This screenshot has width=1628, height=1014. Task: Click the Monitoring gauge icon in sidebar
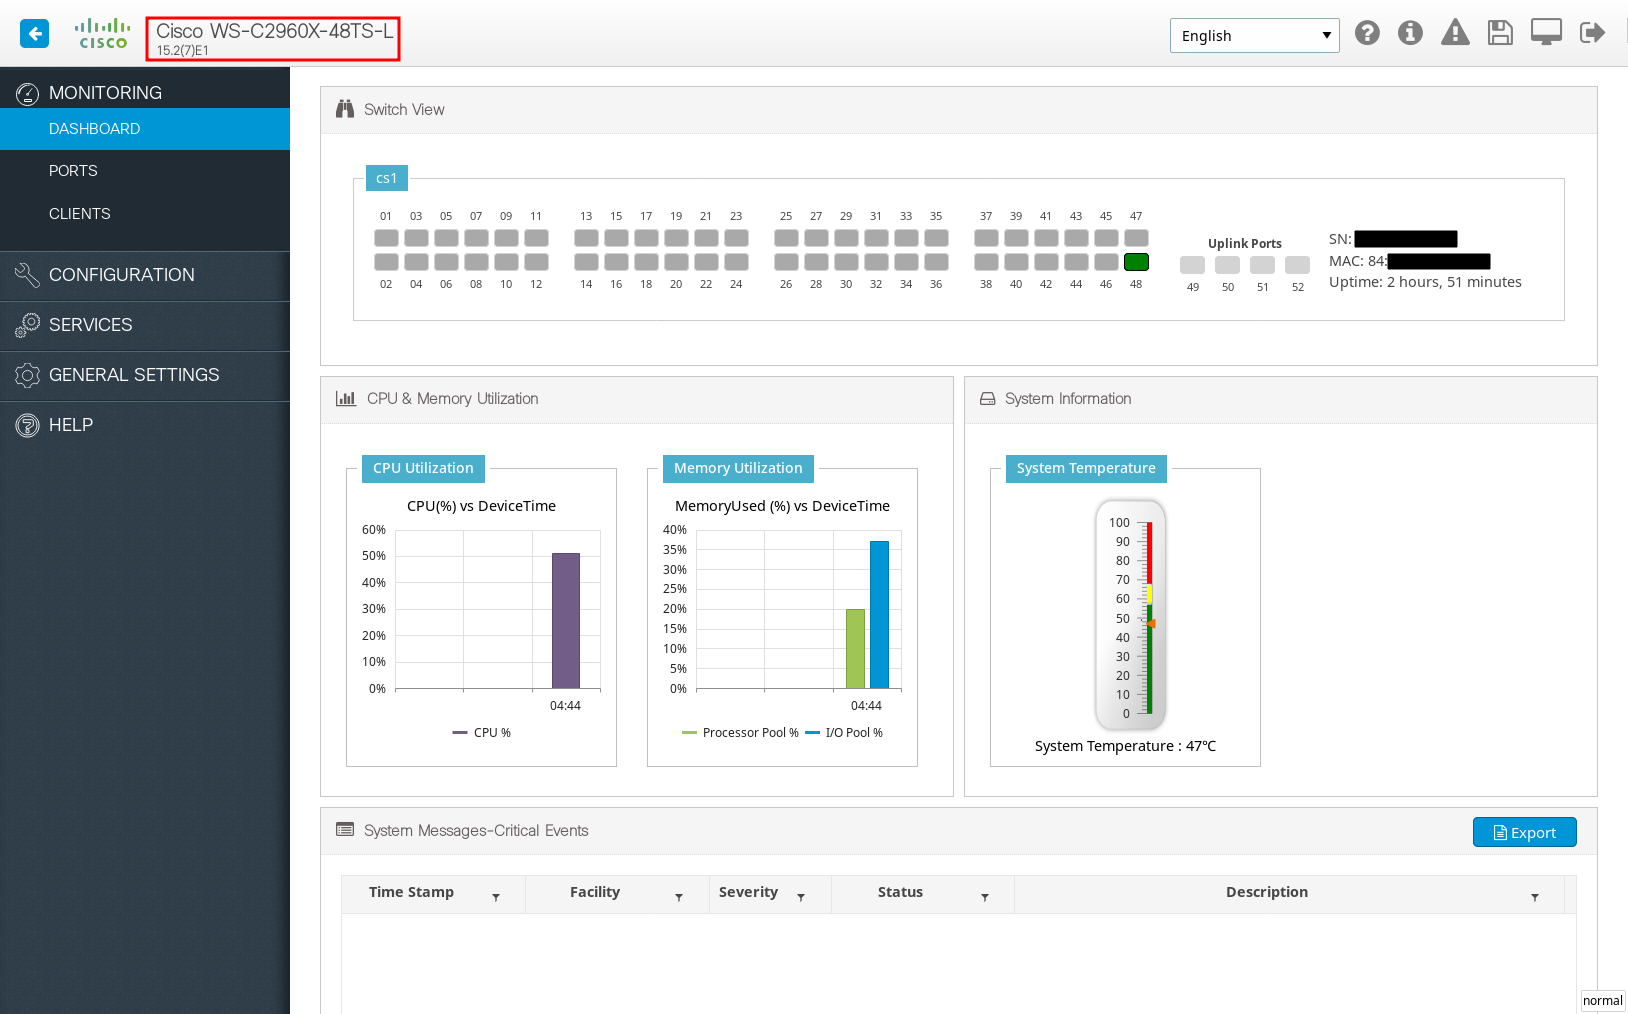click(x=27, y=94)
